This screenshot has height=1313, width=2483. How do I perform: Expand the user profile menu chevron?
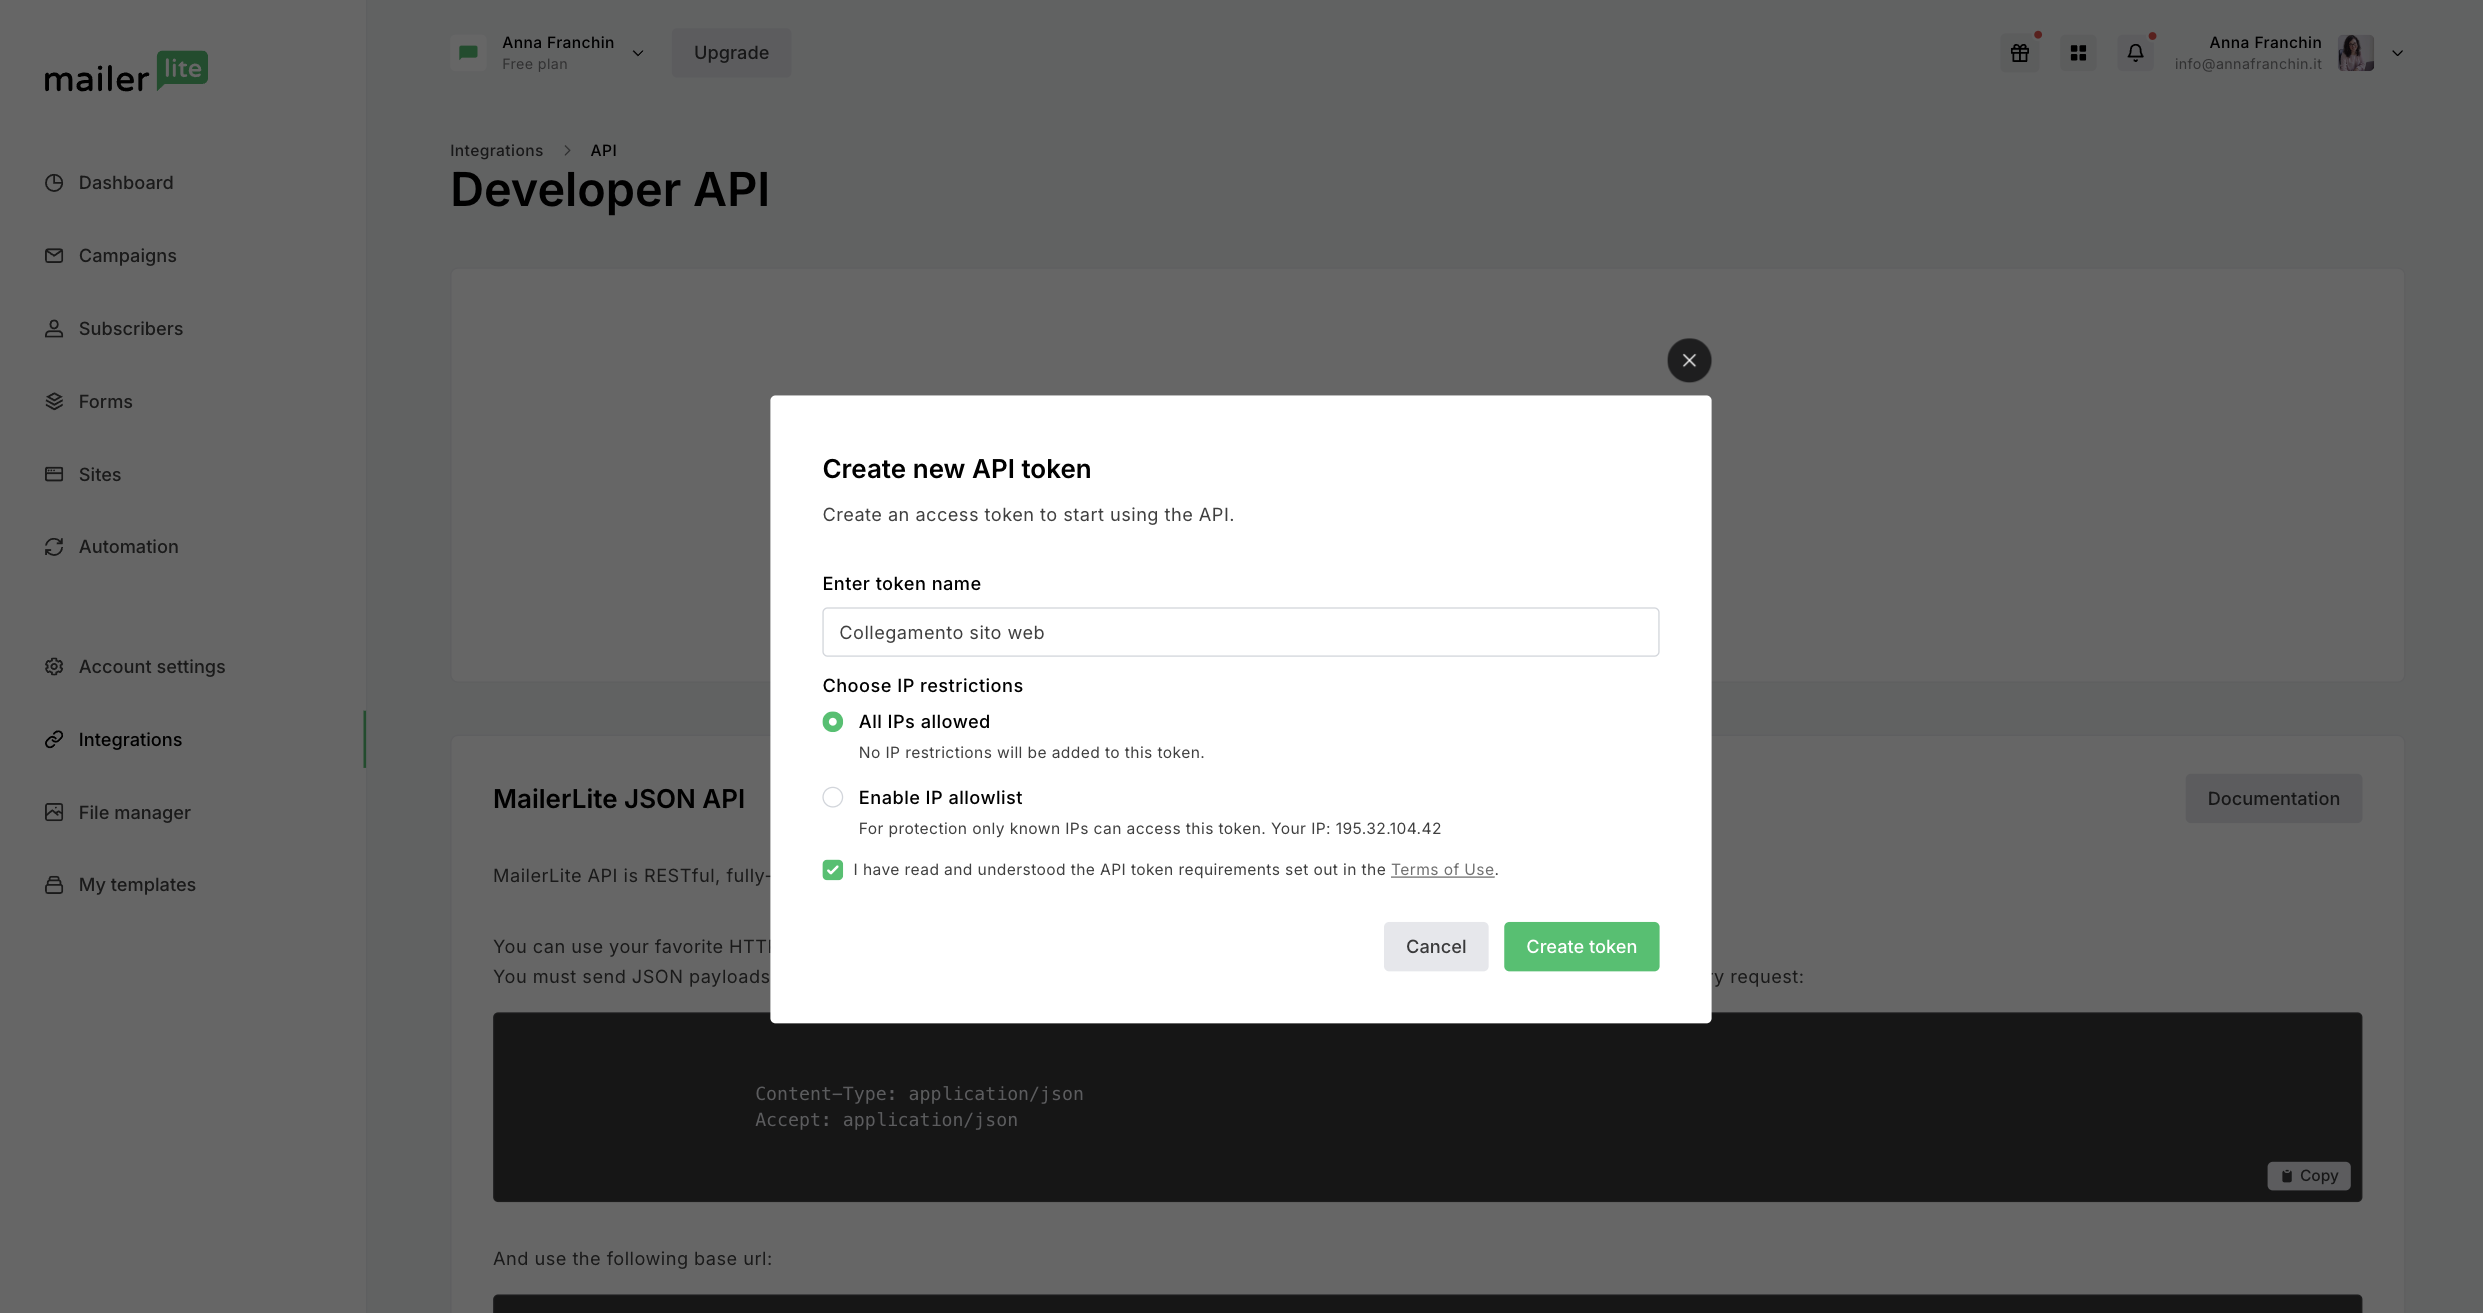[x=2397, y=53]
